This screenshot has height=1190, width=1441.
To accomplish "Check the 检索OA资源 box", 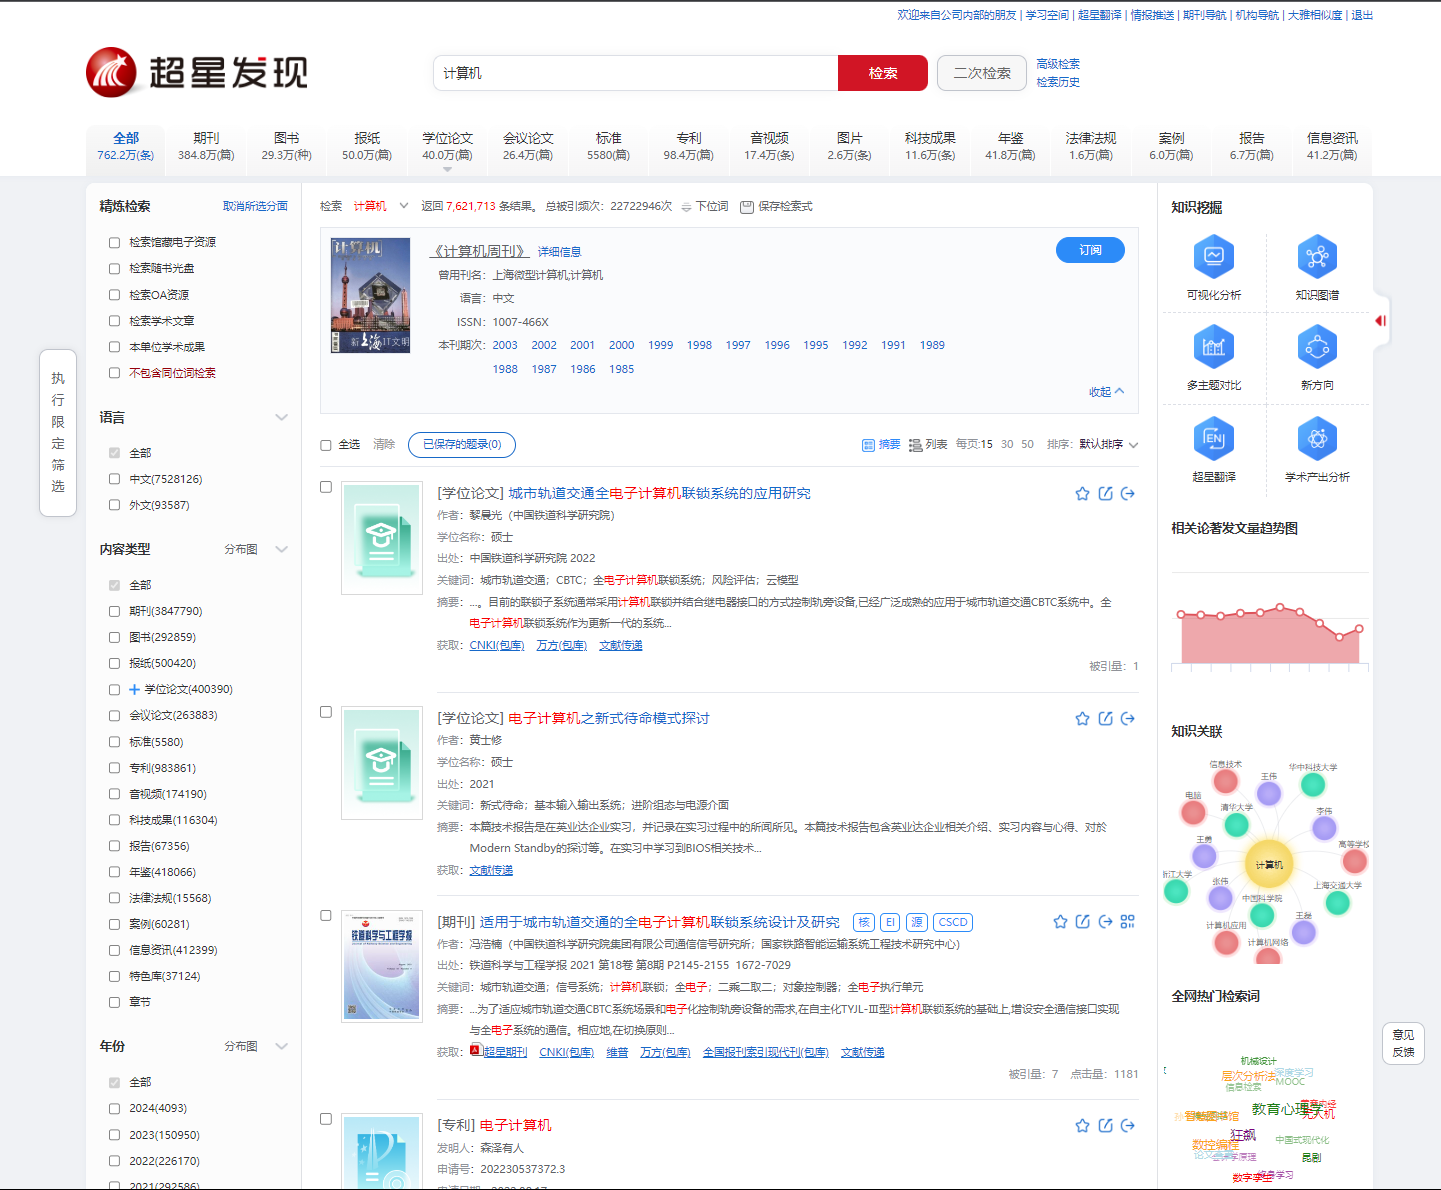I will [114, 295].
